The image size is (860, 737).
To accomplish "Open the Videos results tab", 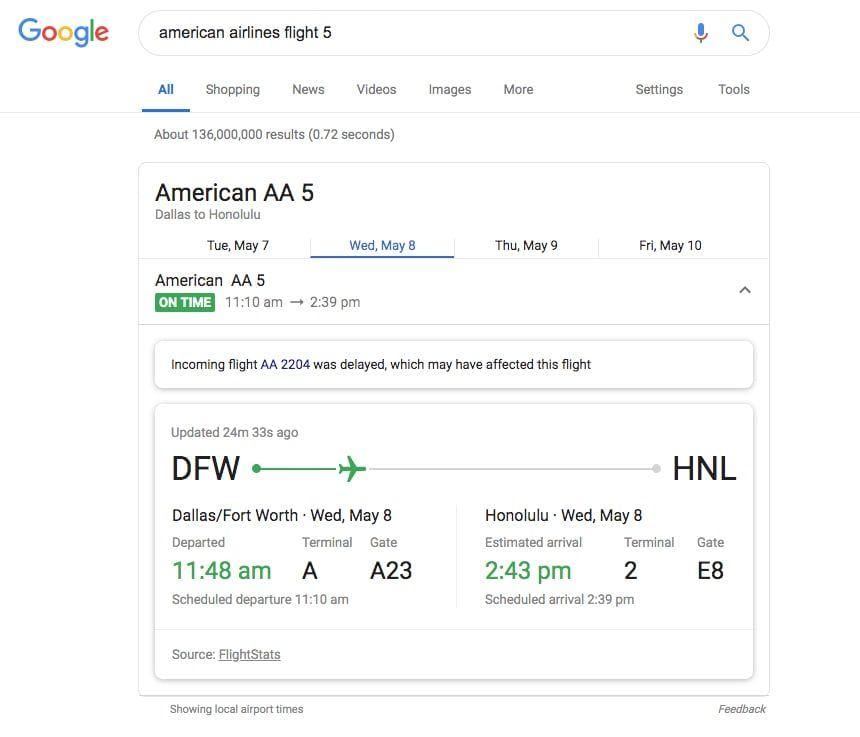I will [x=376, y=89].
